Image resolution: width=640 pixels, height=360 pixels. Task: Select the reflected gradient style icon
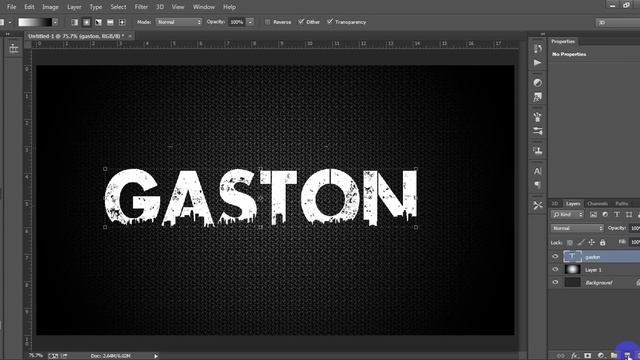[x=110, y=22]
